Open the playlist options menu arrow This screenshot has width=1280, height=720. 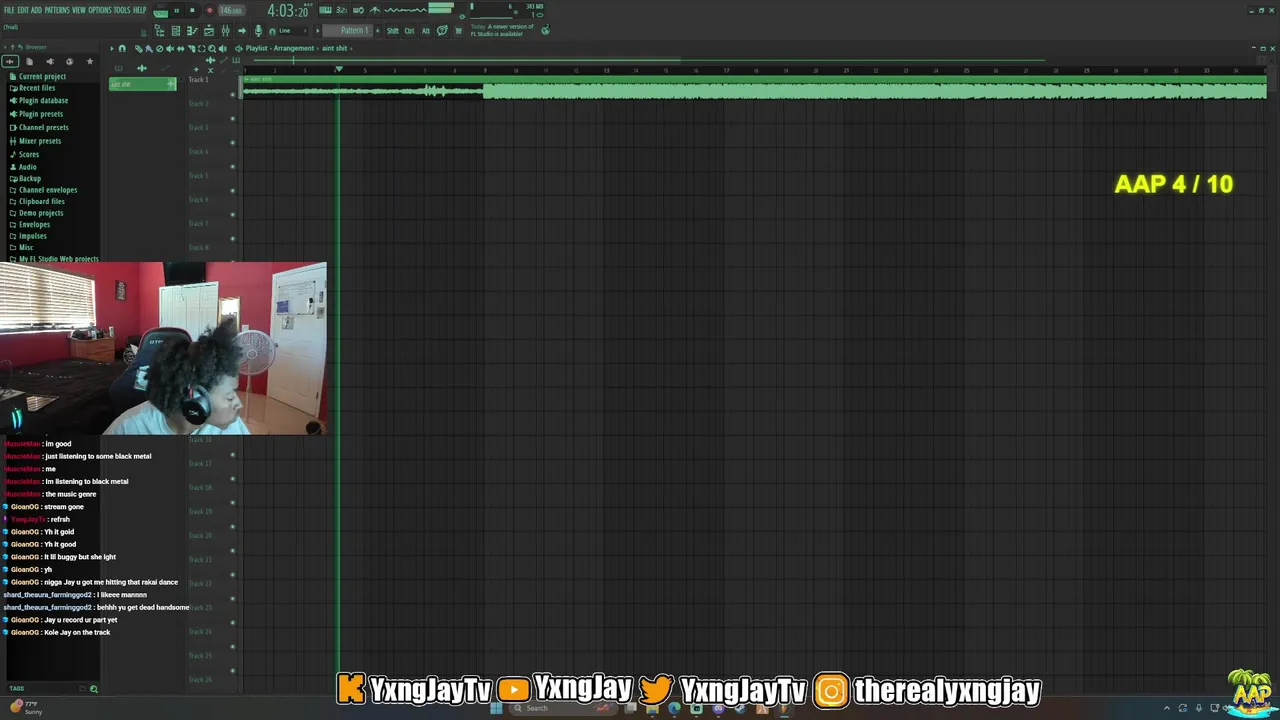pyautogui.click(x=111, y=48)
